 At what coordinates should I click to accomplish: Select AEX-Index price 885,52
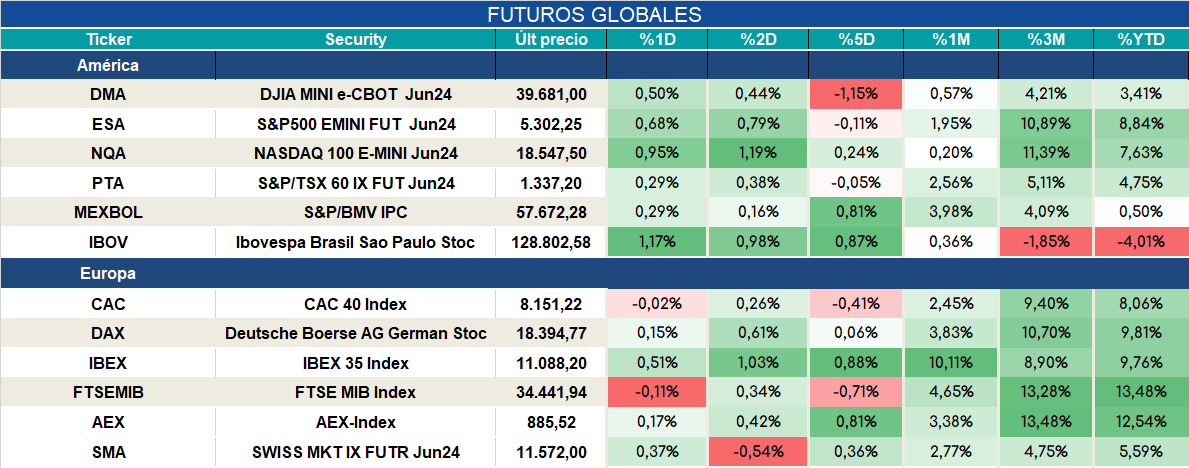coord(551,422)
